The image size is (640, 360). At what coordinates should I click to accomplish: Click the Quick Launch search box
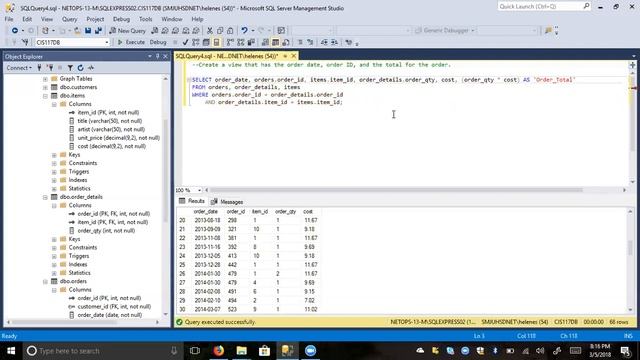coord(544,7)
